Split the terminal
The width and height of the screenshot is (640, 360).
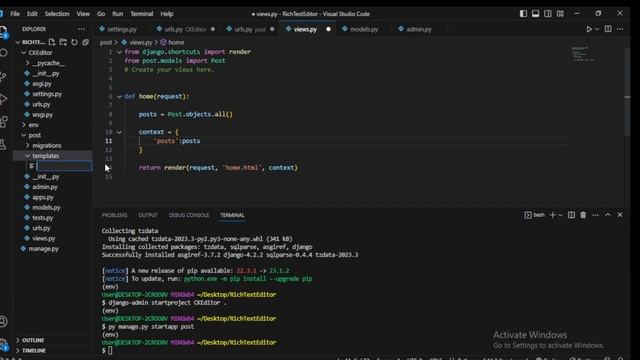[571, 215]
